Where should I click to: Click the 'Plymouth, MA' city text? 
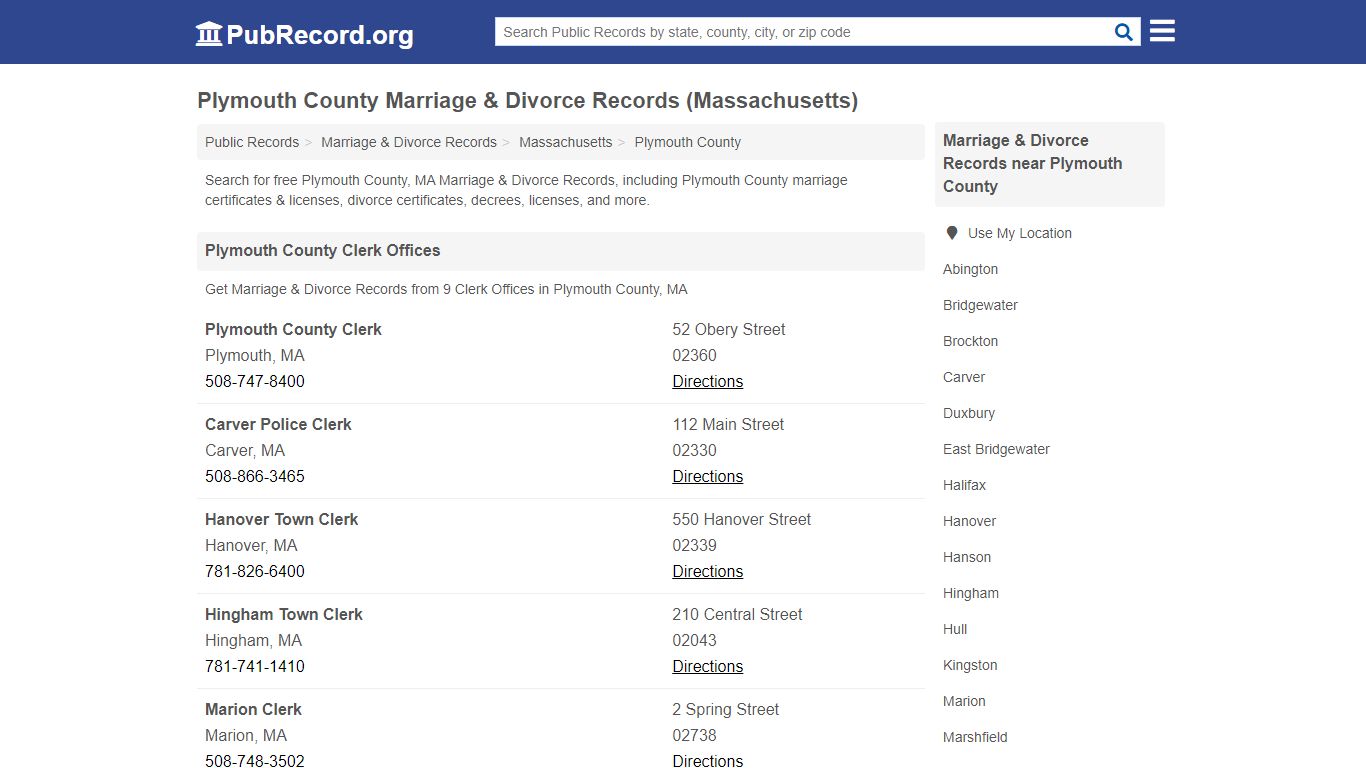click(x=255, y=355)
